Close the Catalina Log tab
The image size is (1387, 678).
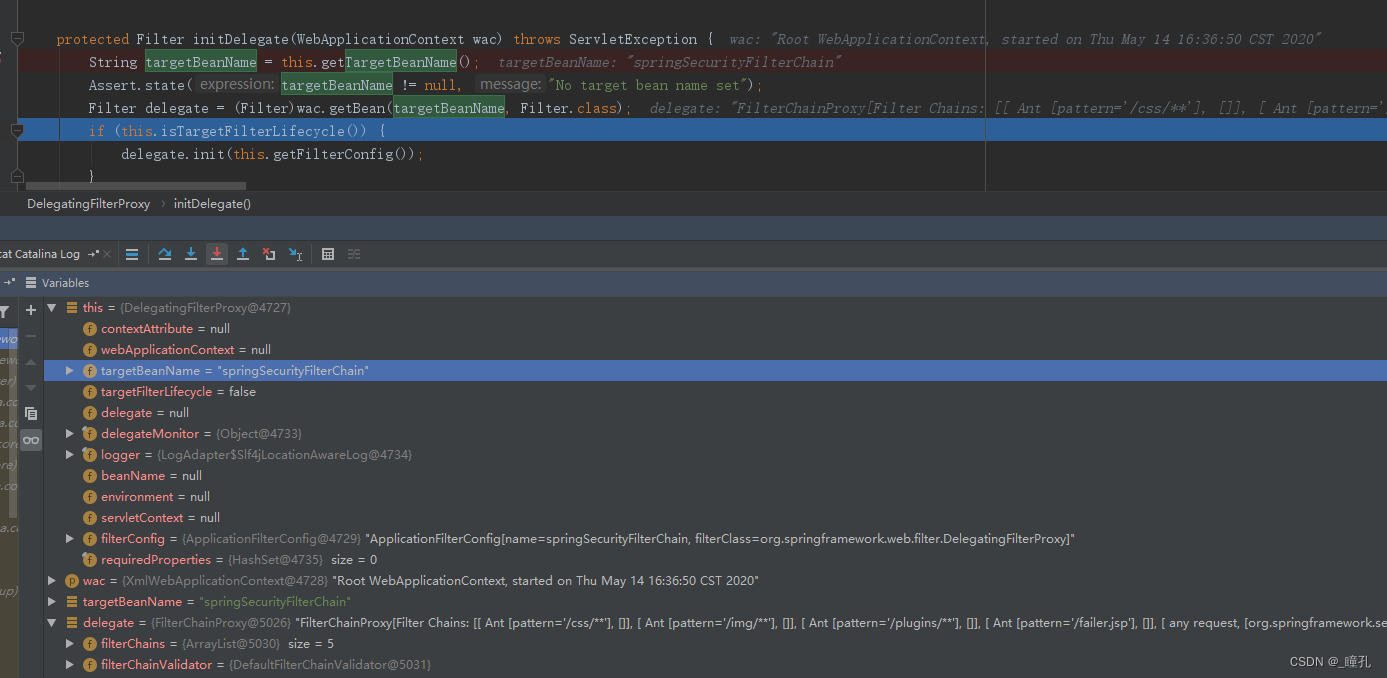[107, 254]
